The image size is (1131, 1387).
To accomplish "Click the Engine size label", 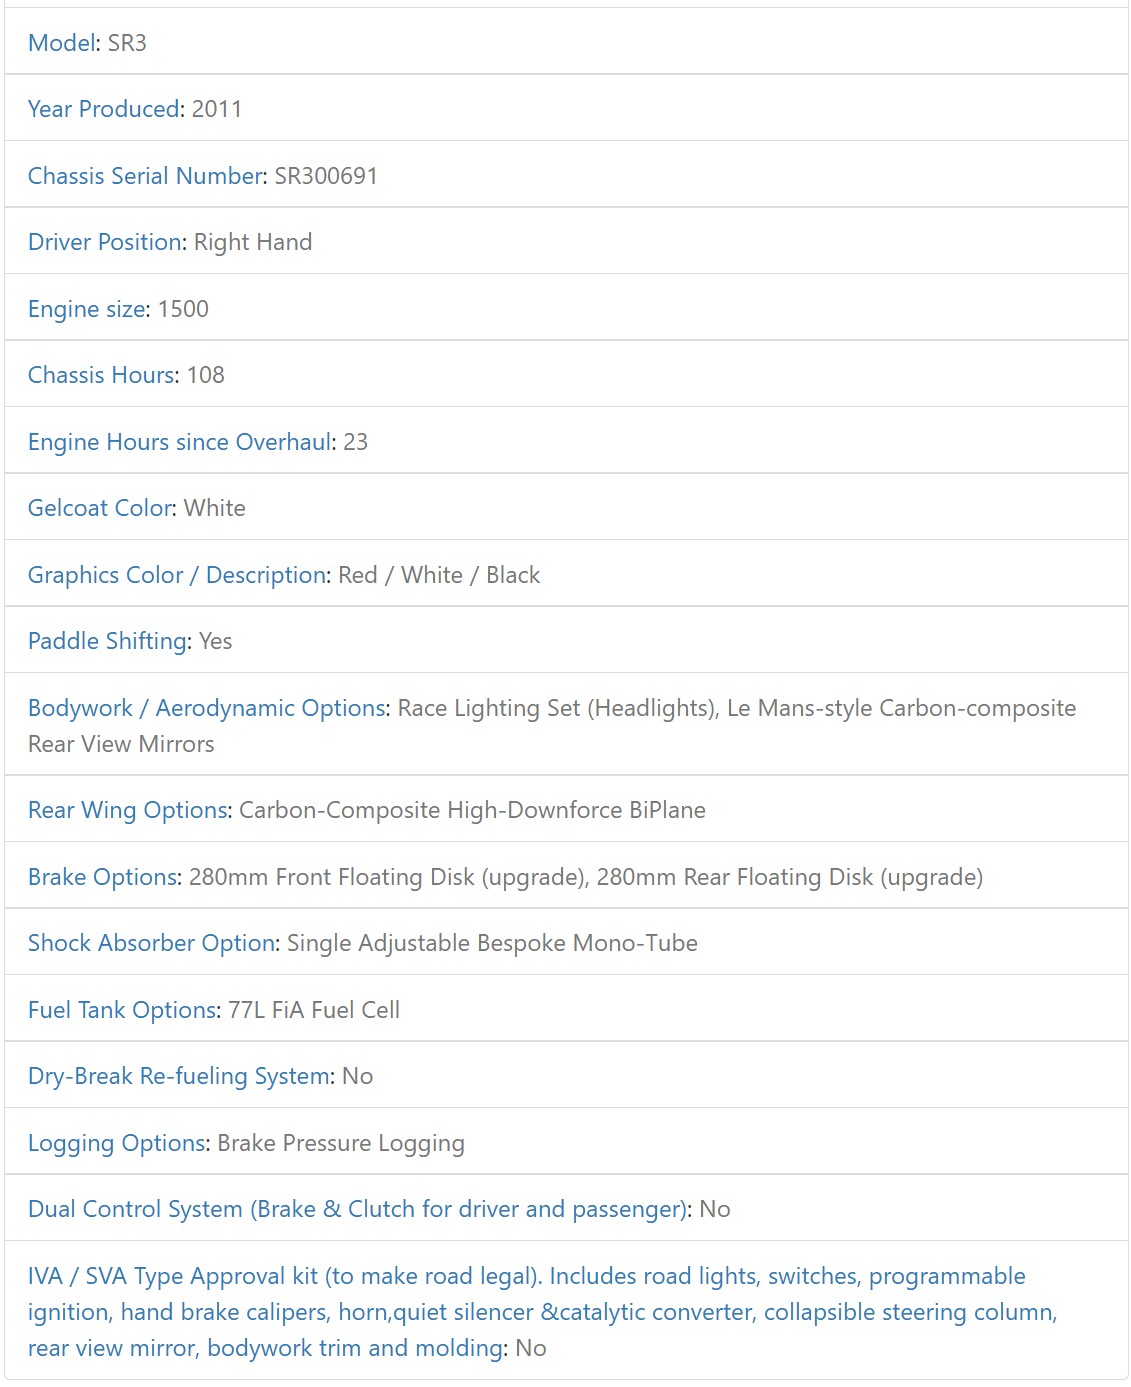I will click(87, 309).
